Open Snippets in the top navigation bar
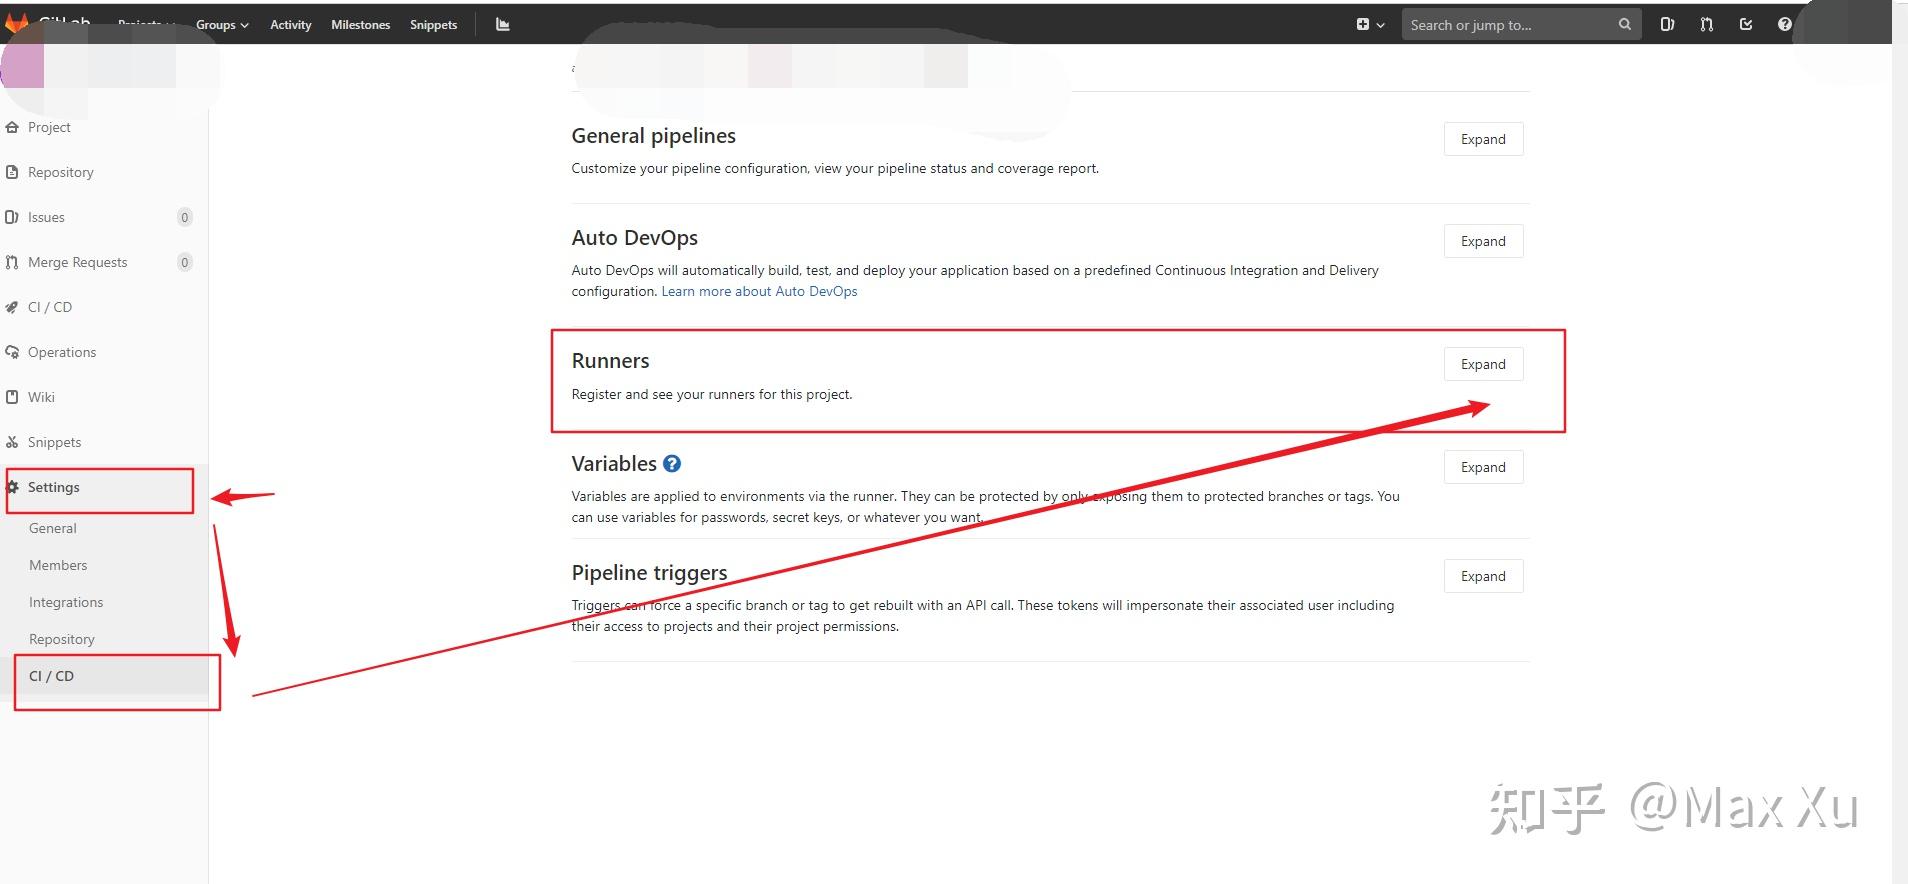 pos(433,25)
